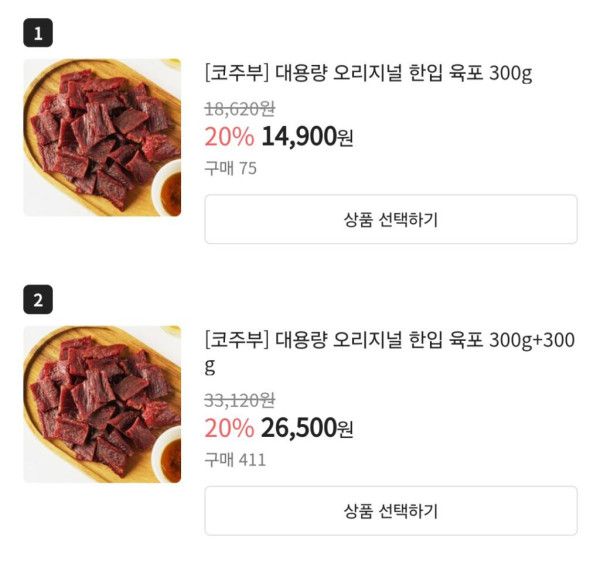Click the [코주부] brand tag of product 1
The image size is (600, 564).
(x=236, y=73)
